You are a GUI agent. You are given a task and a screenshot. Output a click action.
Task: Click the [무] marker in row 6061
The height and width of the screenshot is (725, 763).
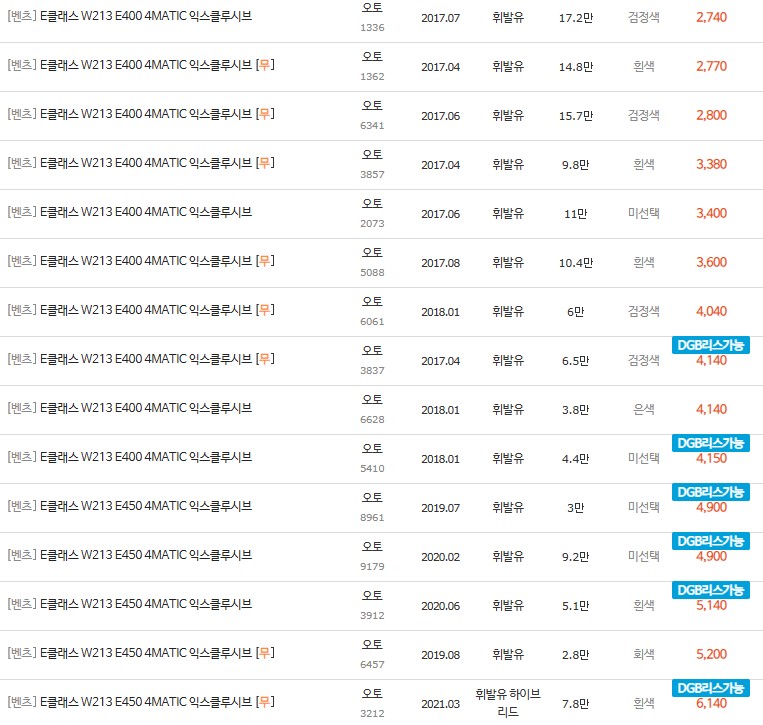tap(265, 310)
